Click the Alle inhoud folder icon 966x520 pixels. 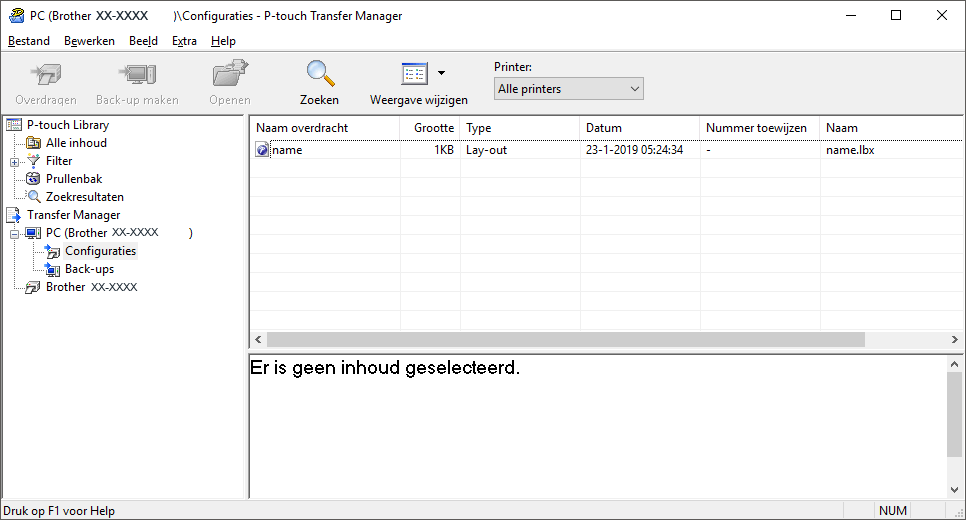tap(33, 143)
